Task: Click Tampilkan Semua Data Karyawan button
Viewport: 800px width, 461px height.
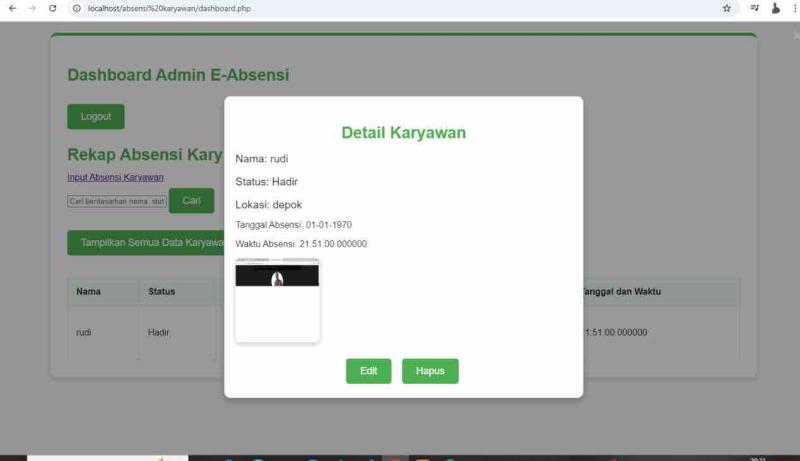Action: coord(146,242)
